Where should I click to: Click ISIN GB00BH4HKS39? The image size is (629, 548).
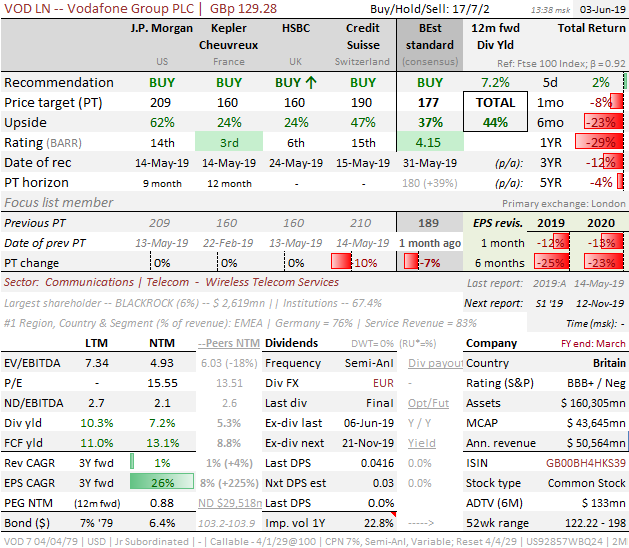(x=586, y=463)
